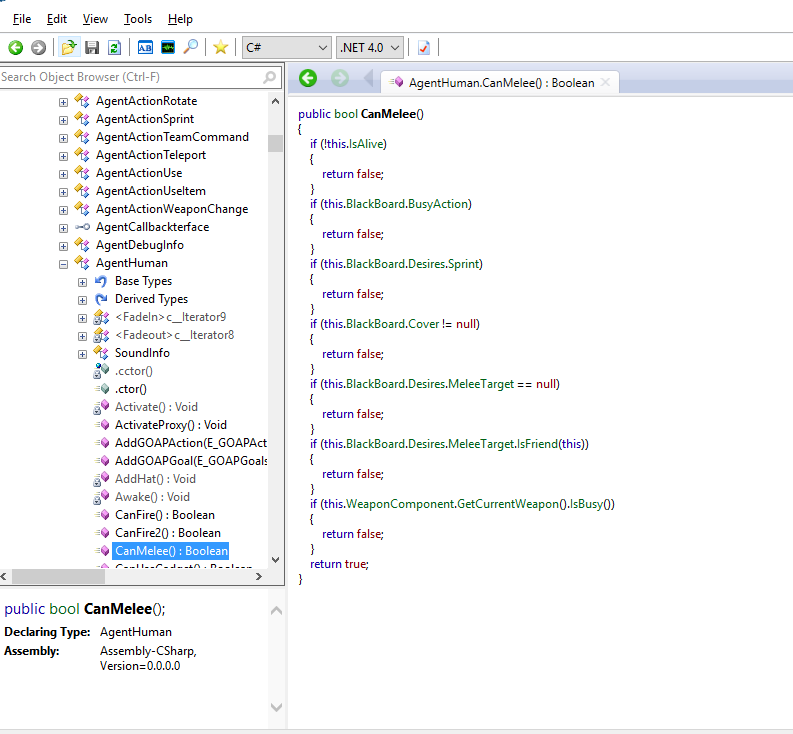Open the C# language dropdown
This screenshot has width=793, height=734.
click(286, 47)
